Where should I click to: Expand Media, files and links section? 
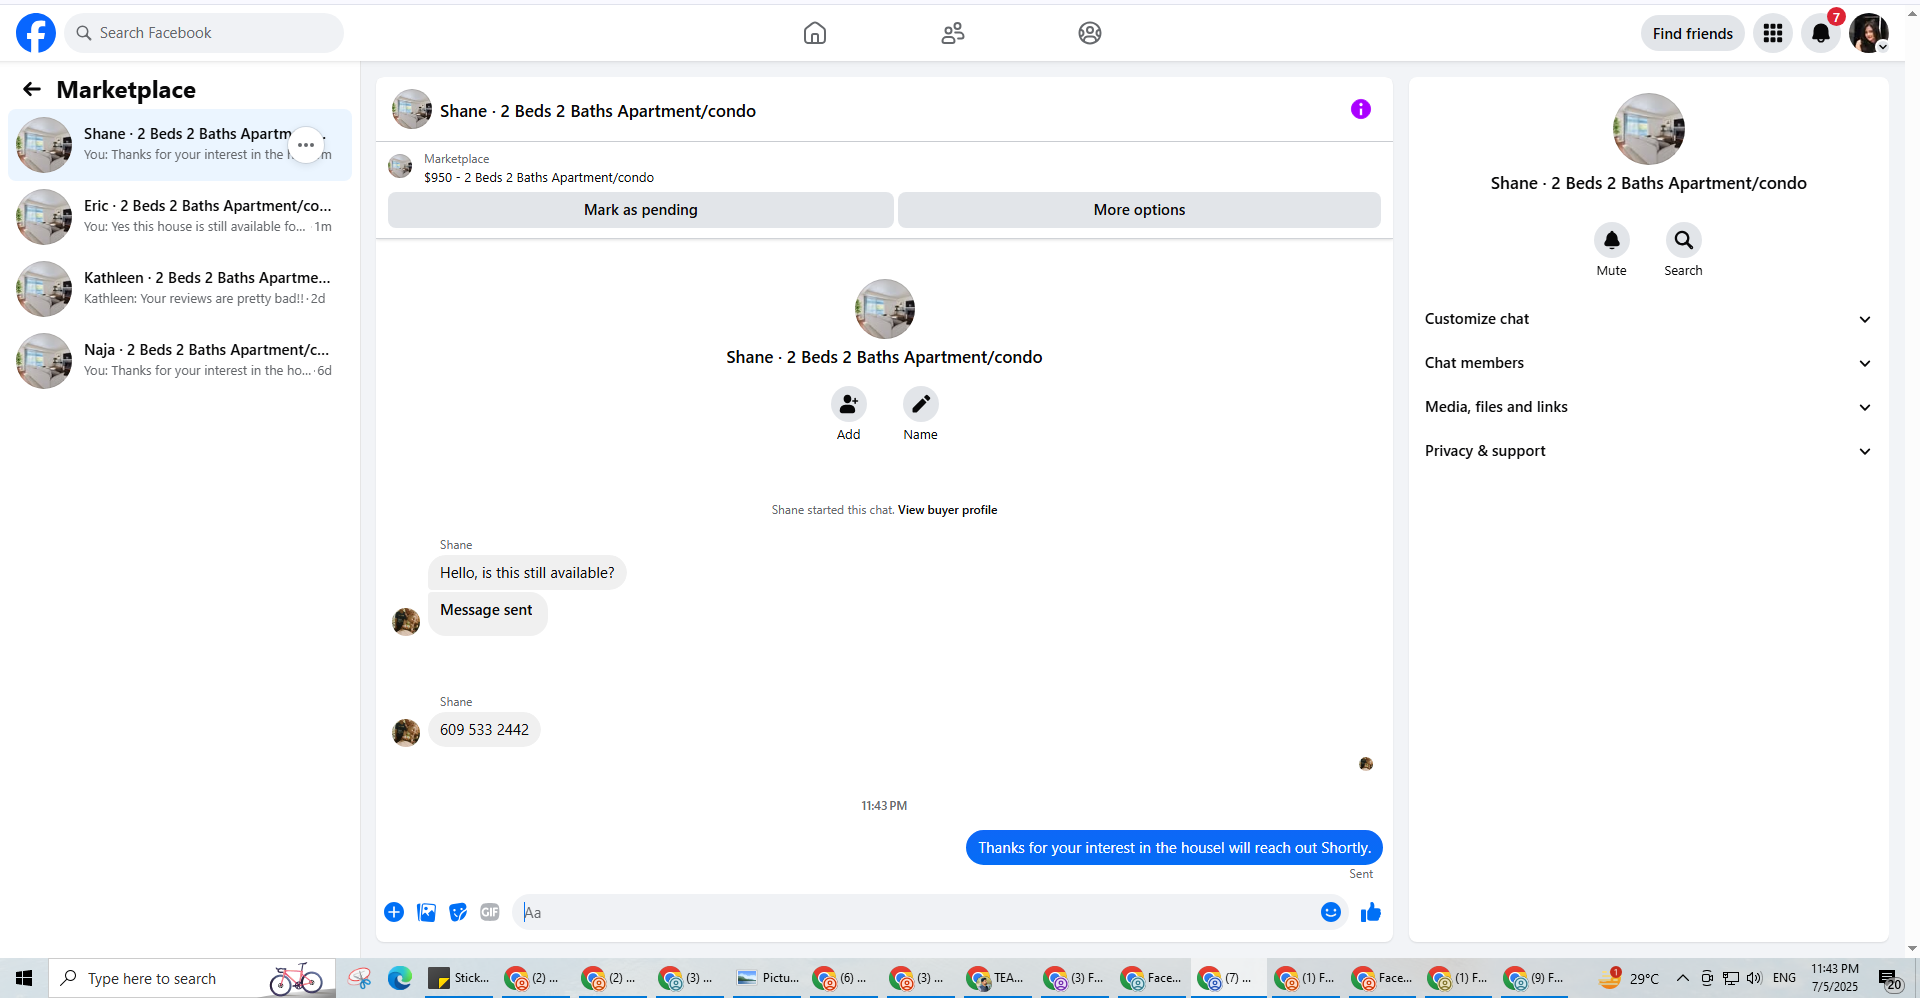(x=1648, y=407)
